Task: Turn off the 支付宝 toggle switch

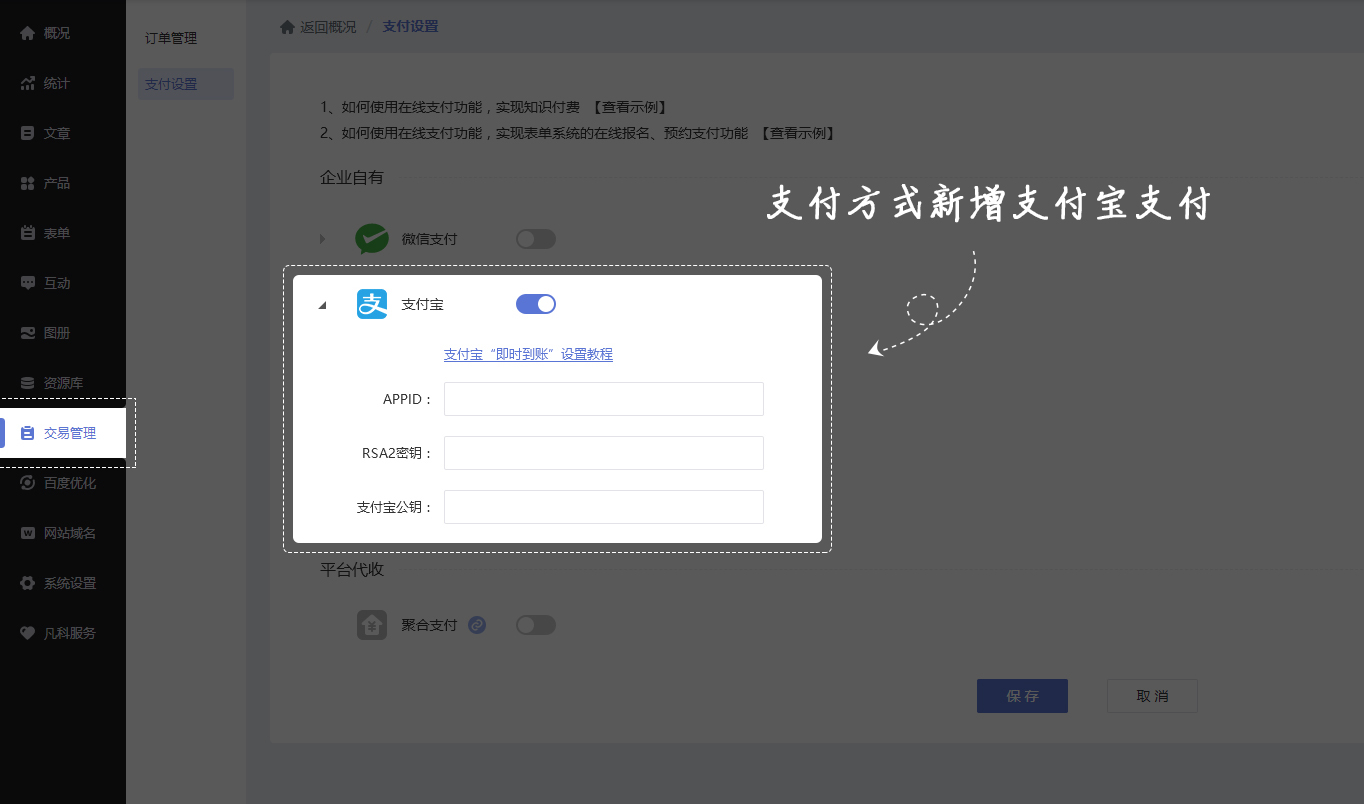Action: pos(535,304)
